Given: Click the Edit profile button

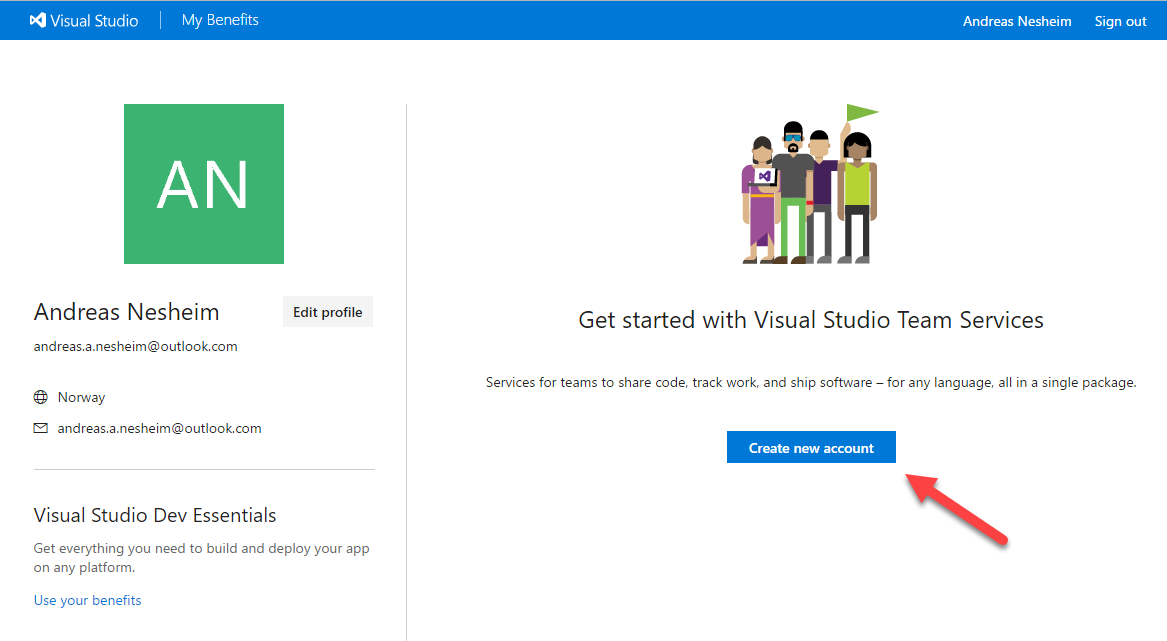Looking at the screenshot, I should pyautogui.click(x=327, y=312).
